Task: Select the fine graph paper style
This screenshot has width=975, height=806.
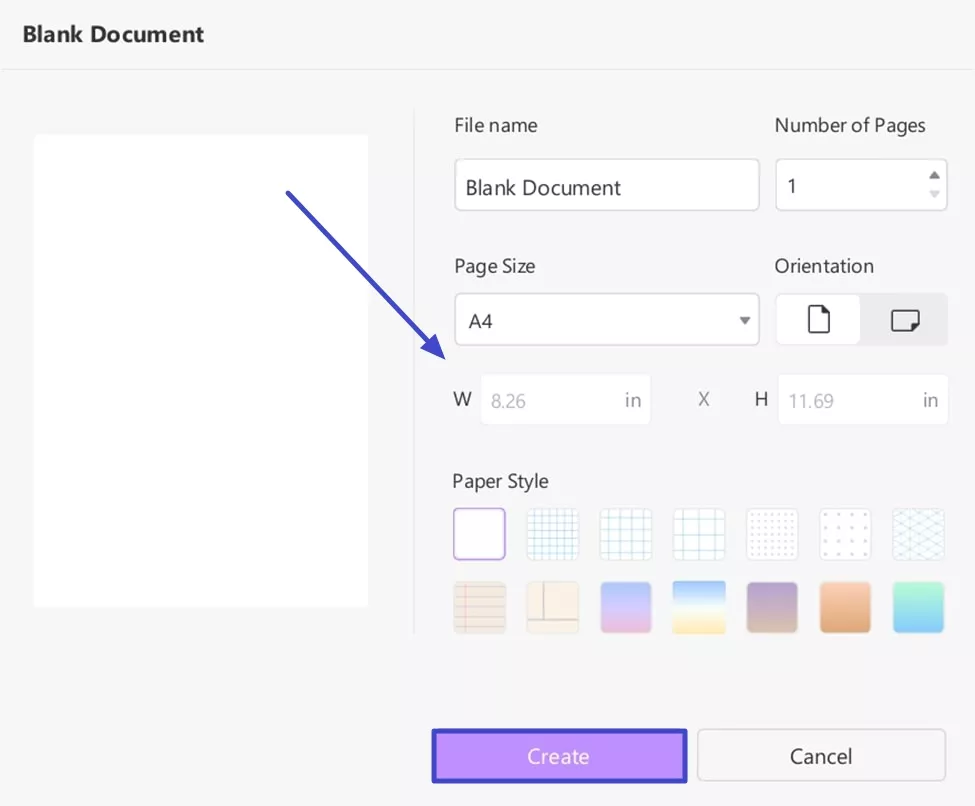Action: tap(552, 533)
